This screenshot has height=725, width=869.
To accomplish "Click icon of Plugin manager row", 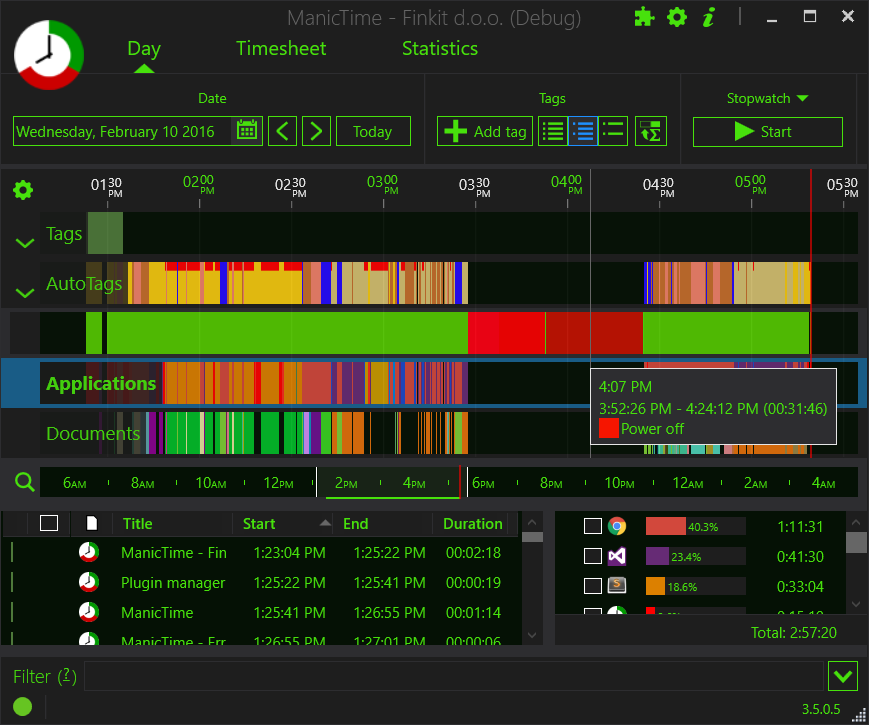I will click(x=89, y=582).
